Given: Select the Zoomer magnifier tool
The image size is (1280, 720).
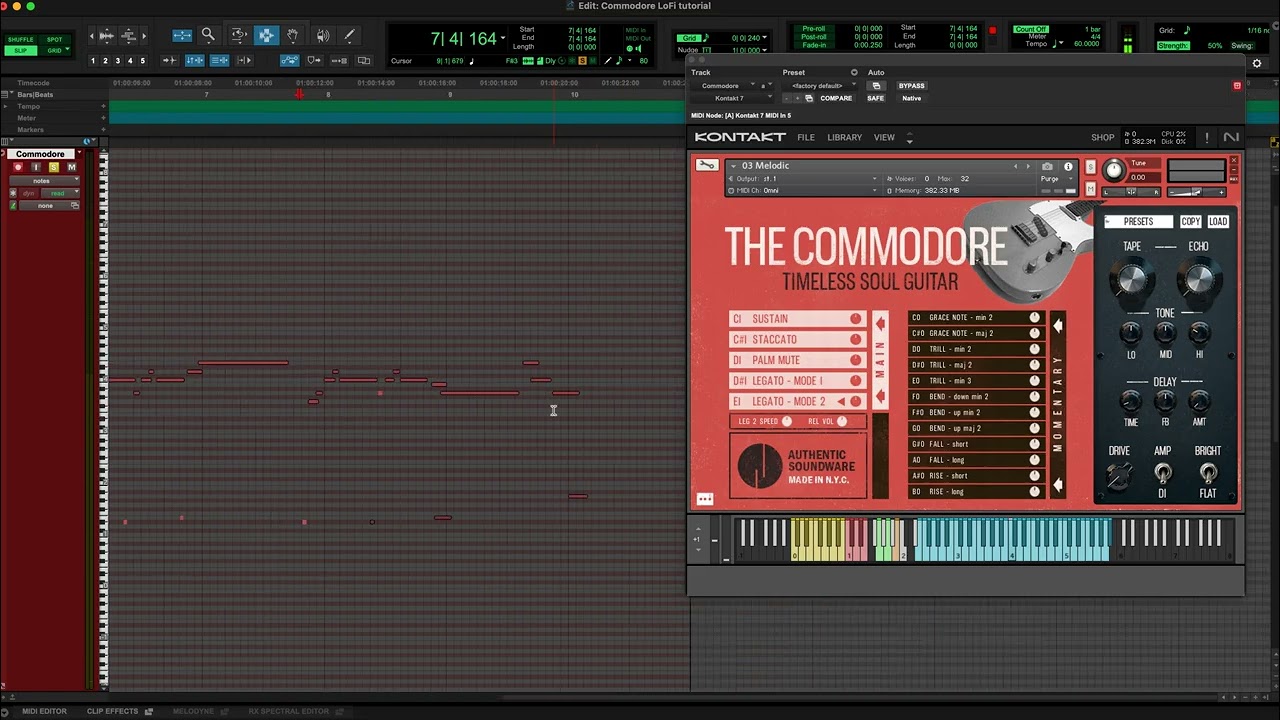Looking at the screenshot, I should pos(208,35).
